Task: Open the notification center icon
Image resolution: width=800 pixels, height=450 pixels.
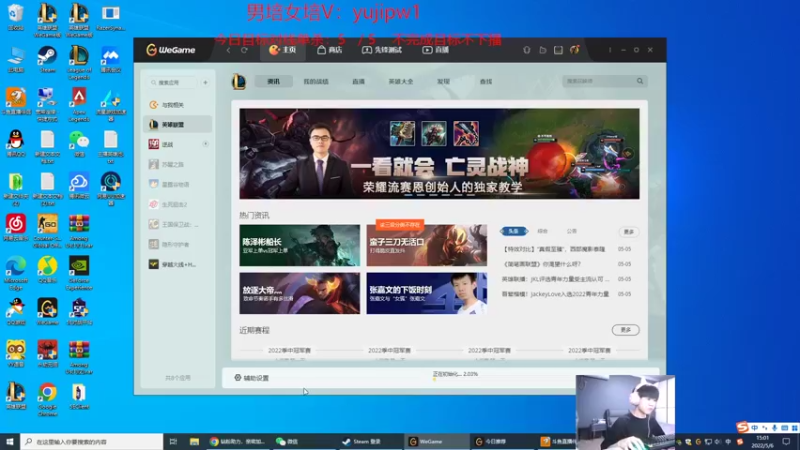Action: pyautogui.click(x=786, y=441)
